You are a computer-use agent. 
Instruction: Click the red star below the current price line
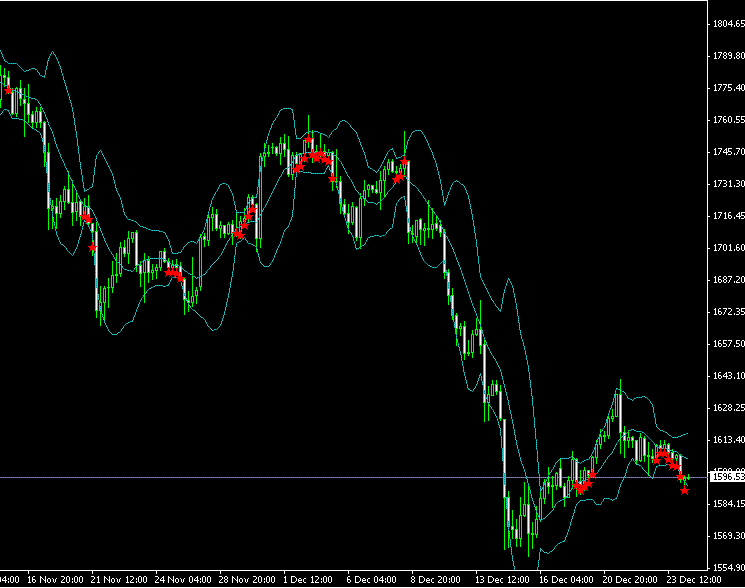pyautogui.click(x=684, y=491)
